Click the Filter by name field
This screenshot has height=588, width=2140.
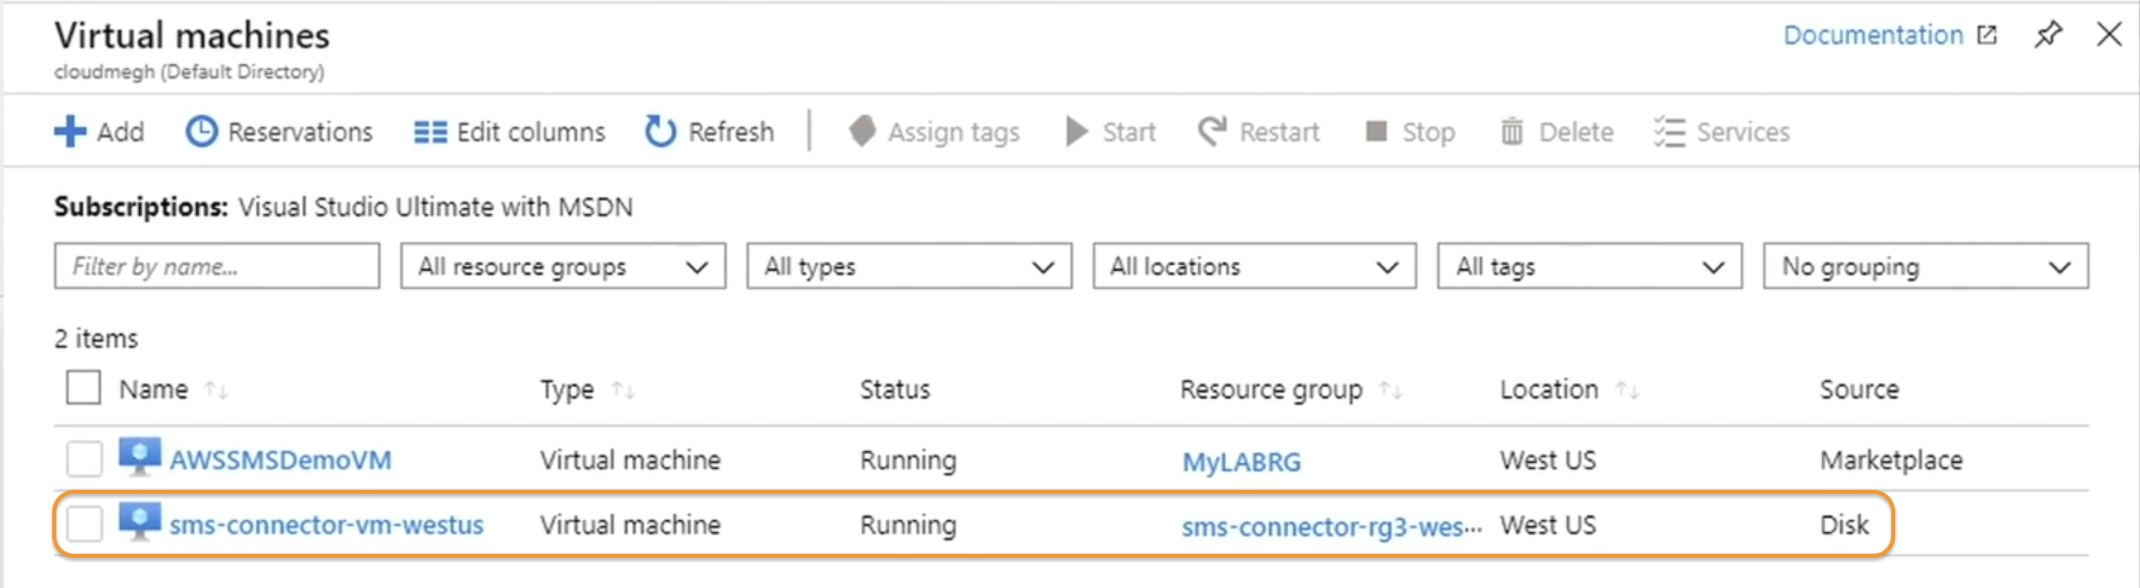217,266
